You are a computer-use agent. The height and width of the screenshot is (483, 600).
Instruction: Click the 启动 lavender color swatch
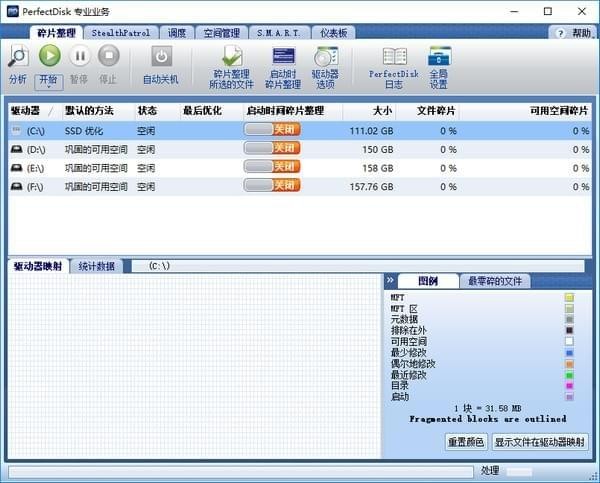[x=569, y=397]
